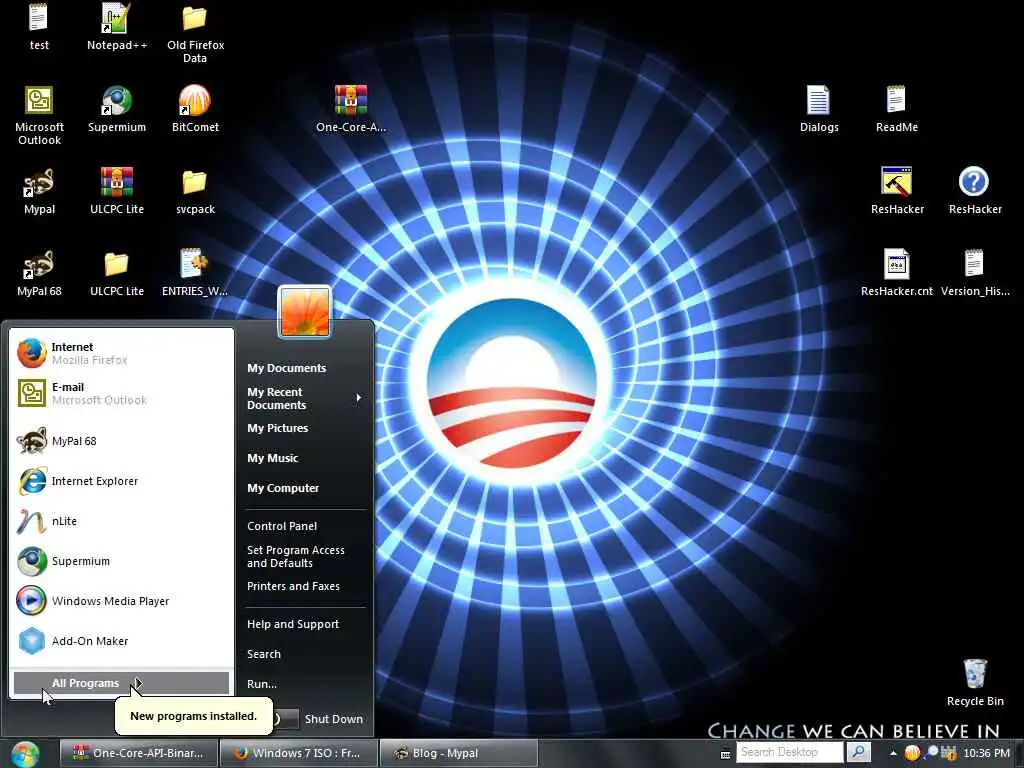The height and width of the screenshot is (768, 1024).
Task: Click the user account picture in Start menu
Action: pyautogui.click(x=304, y=312)
